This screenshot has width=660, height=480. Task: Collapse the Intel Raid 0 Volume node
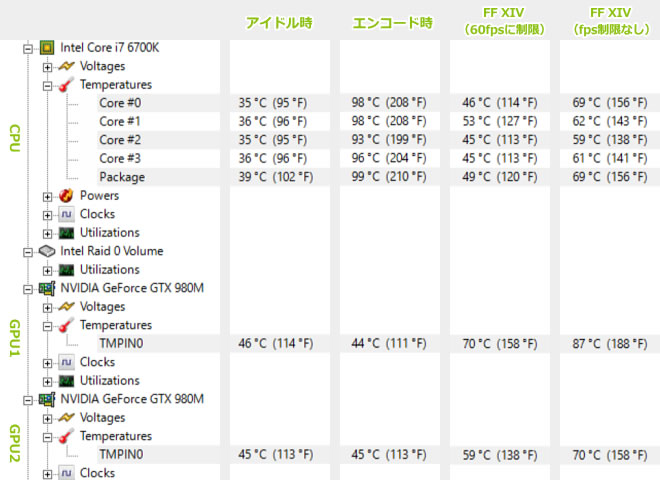pos(28,252)
